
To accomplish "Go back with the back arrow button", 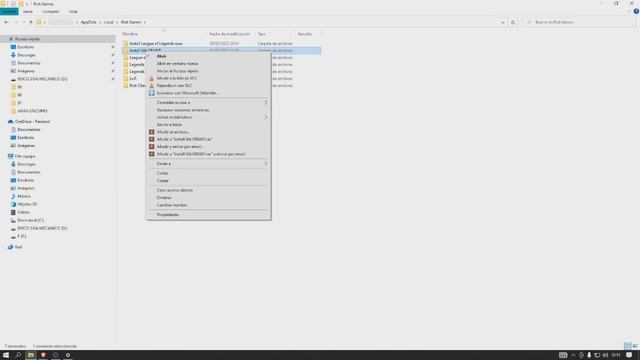I will [x=6, y=22].
